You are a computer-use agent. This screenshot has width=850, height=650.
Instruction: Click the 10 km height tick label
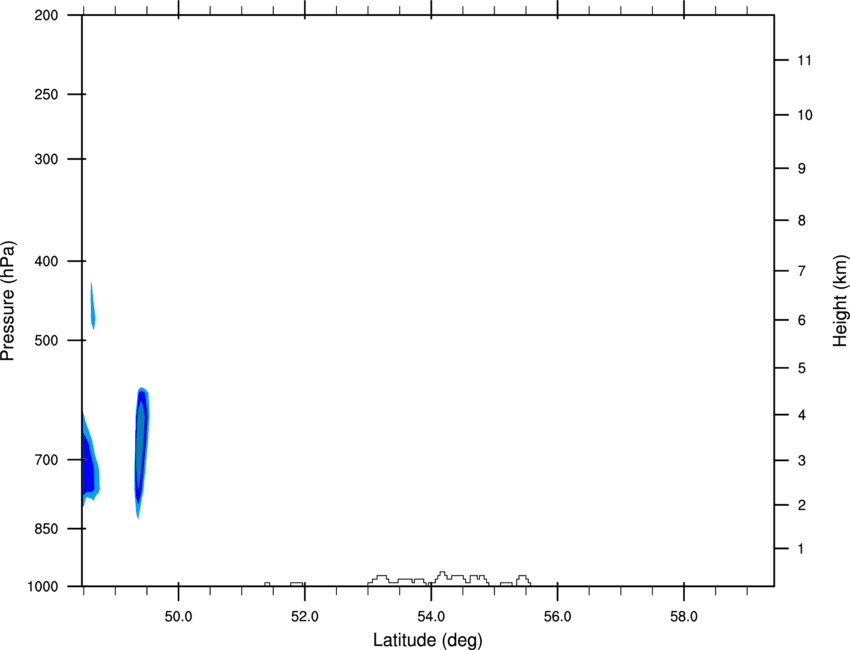click(x=805, y=115)
